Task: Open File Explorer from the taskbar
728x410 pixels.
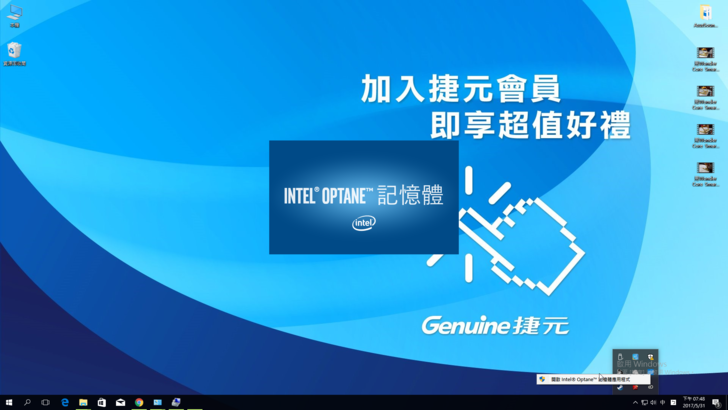Action: 83,403
